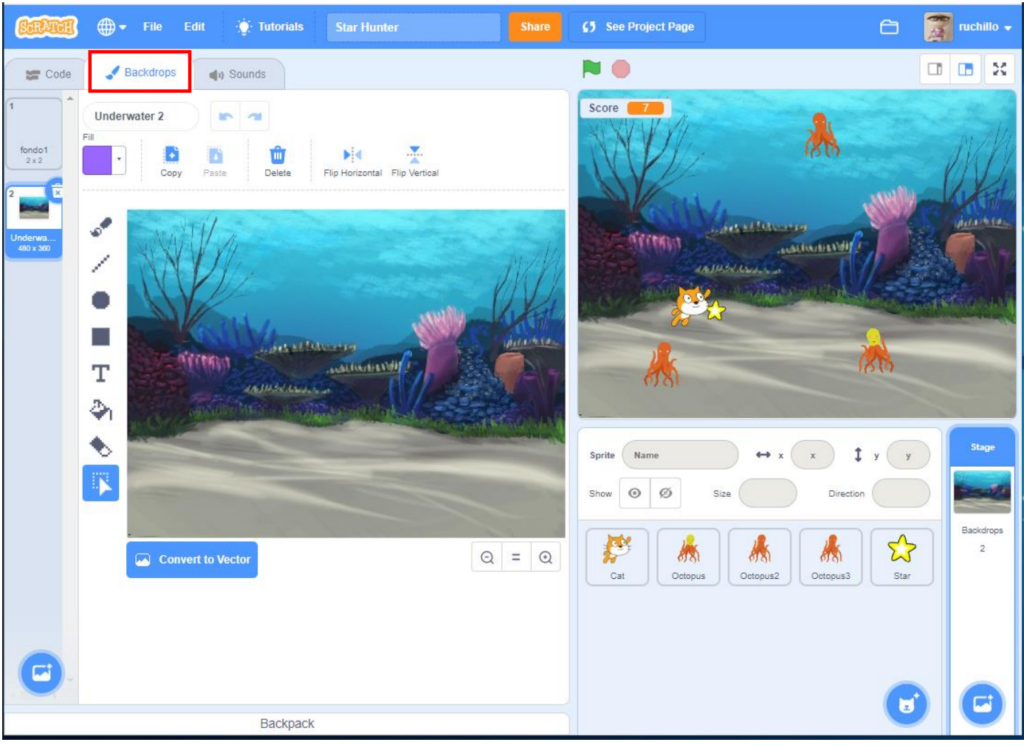
Task: Select the Brush tool
Action: [x=100, y=228]
